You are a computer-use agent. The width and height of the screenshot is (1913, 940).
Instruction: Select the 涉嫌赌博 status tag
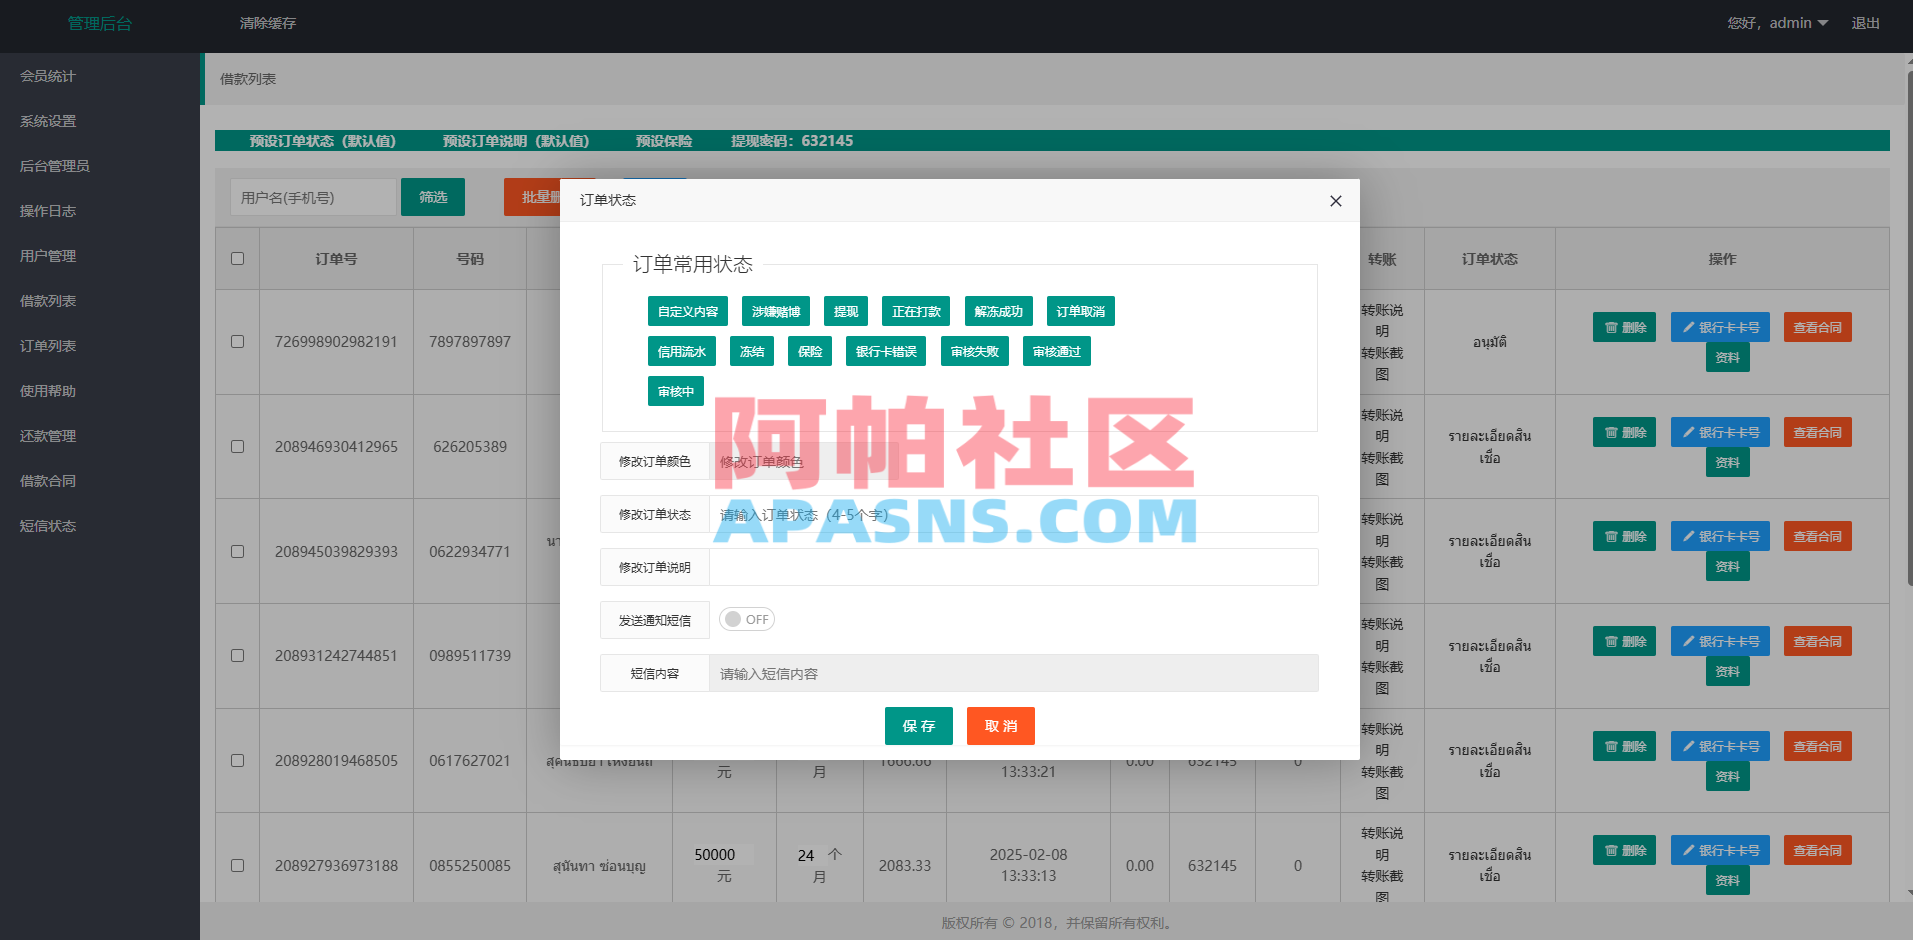click(776, 311)
